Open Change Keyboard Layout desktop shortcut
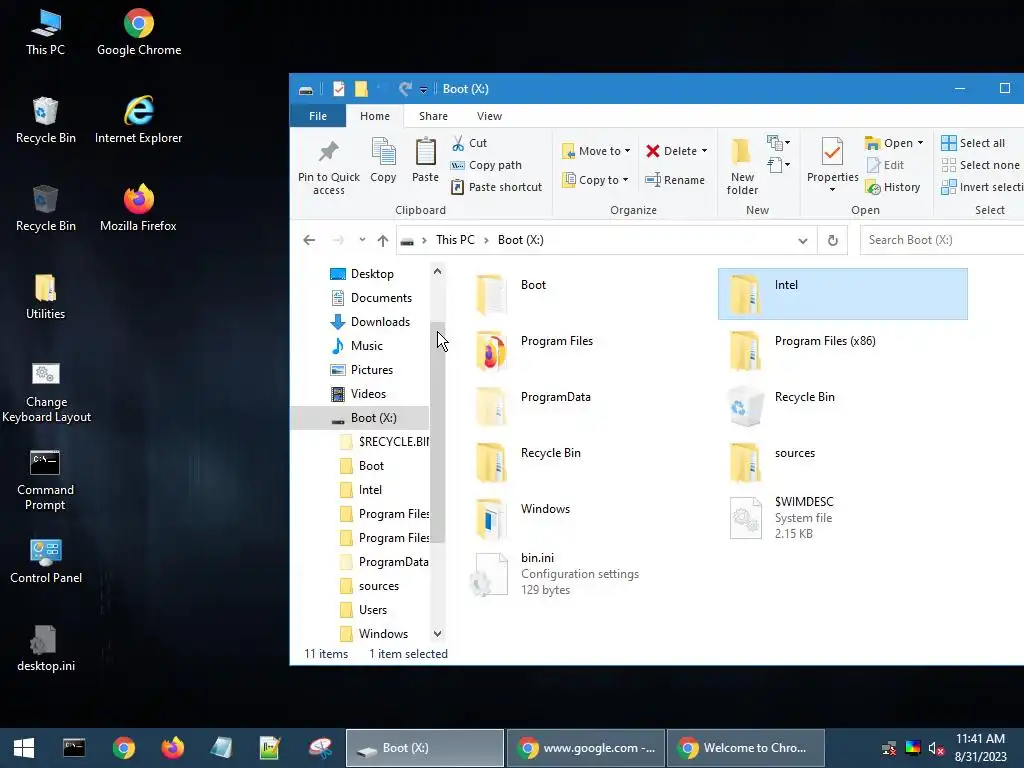The image size is (1024, 768). [x=46, y=392]
